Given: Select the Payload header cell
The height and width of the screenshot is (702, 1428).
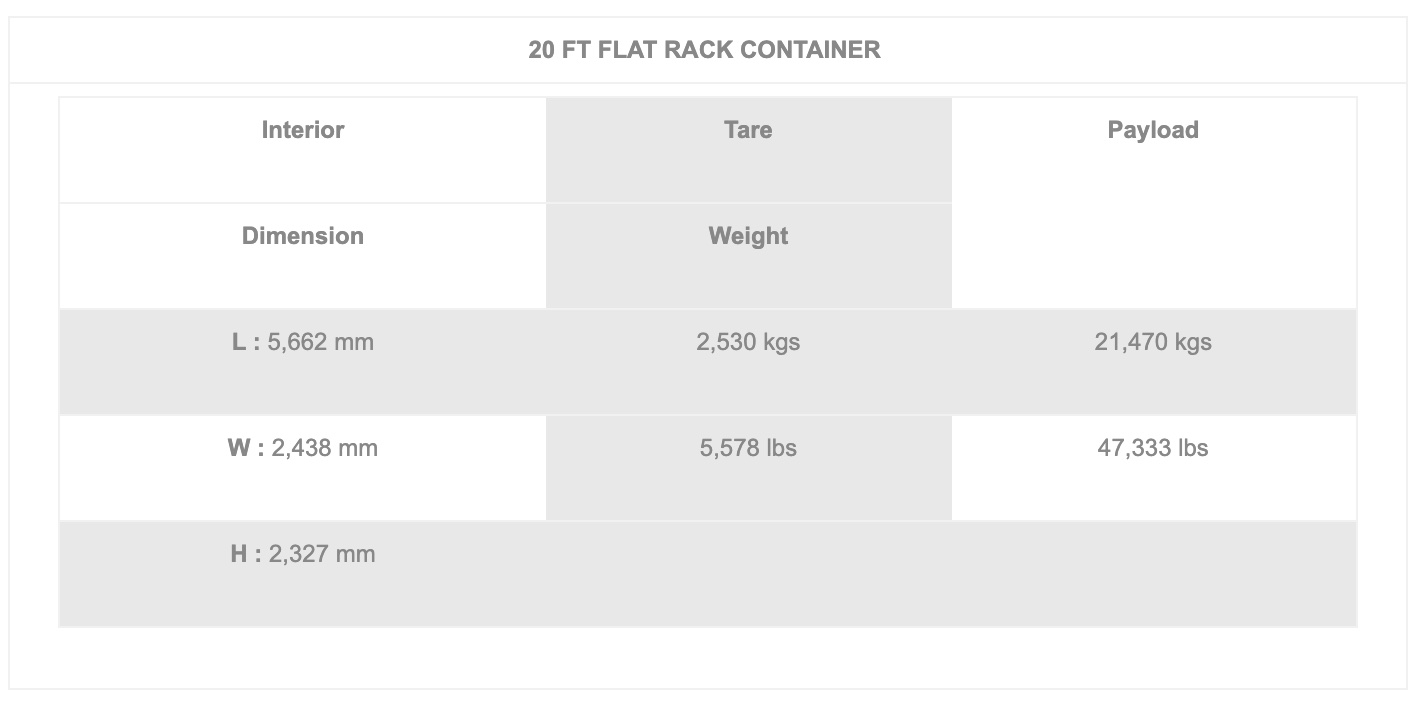Looking at the screenshot, I should (x=1153, y=150).
